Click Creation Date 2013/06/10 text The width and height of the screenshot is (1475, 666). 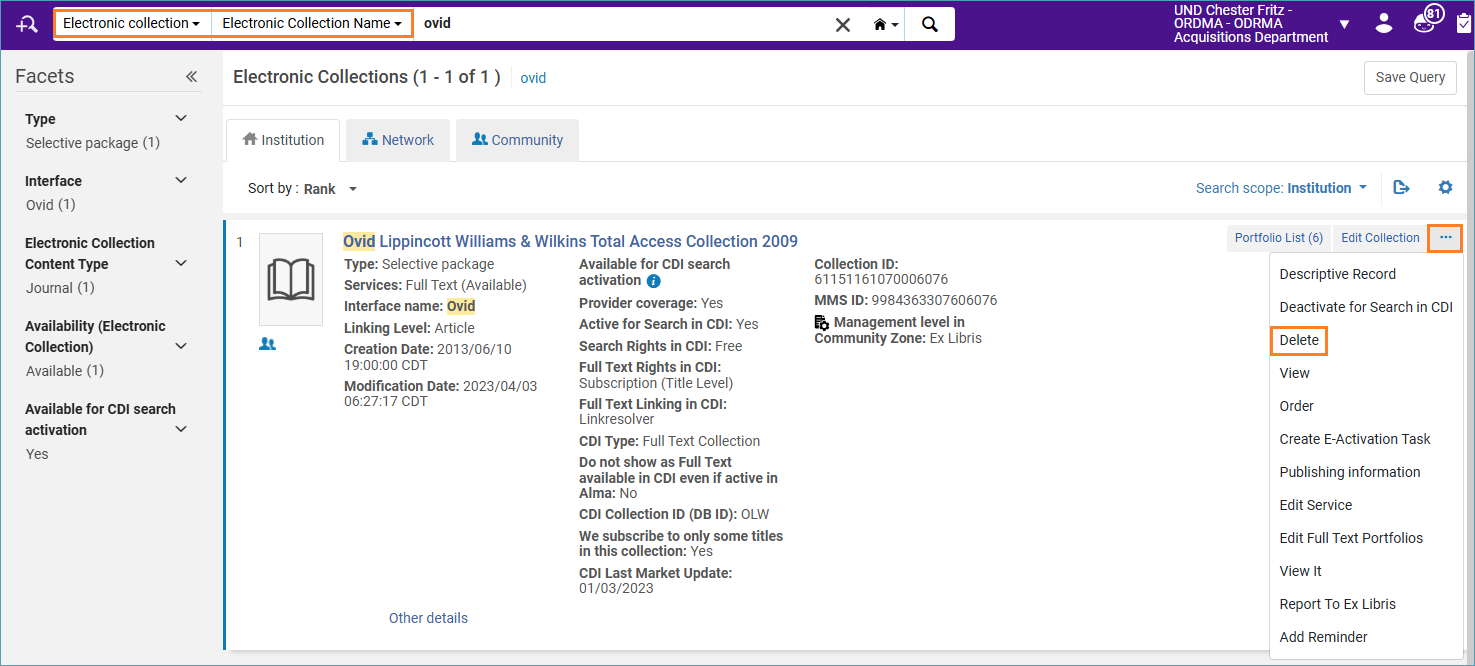pos(428,357)
